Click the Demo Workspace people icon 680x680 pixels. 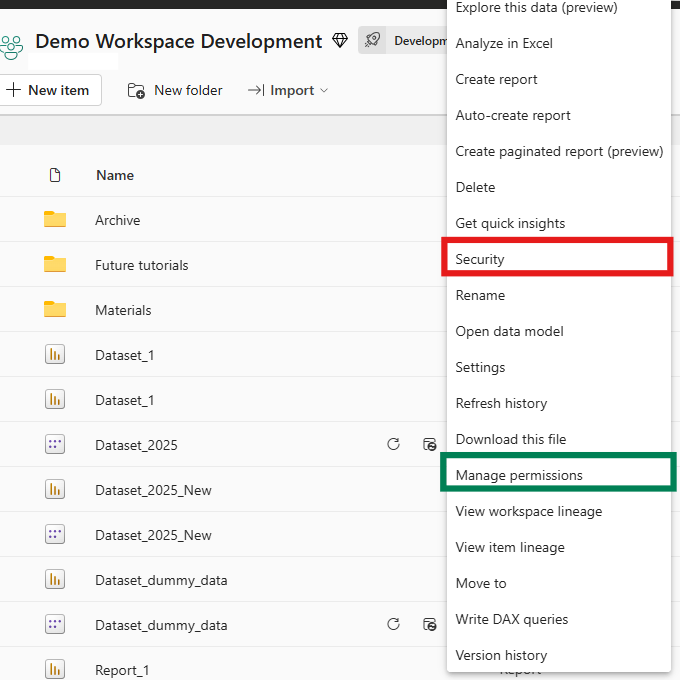pos(10,45)
